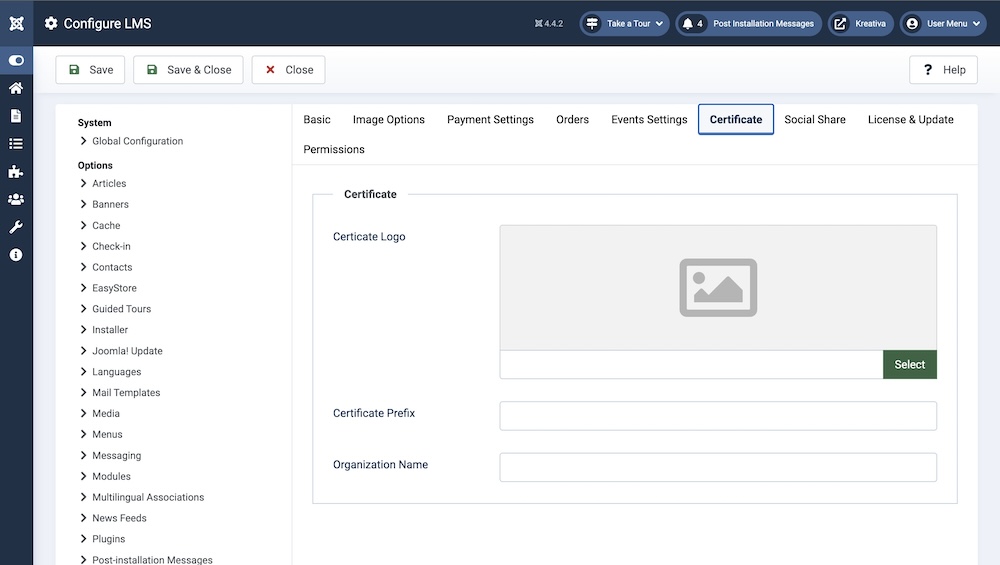The image size is (1000, 565).
Task: Open Post Installation Messages notifications
Action: (x=749, y=24)
